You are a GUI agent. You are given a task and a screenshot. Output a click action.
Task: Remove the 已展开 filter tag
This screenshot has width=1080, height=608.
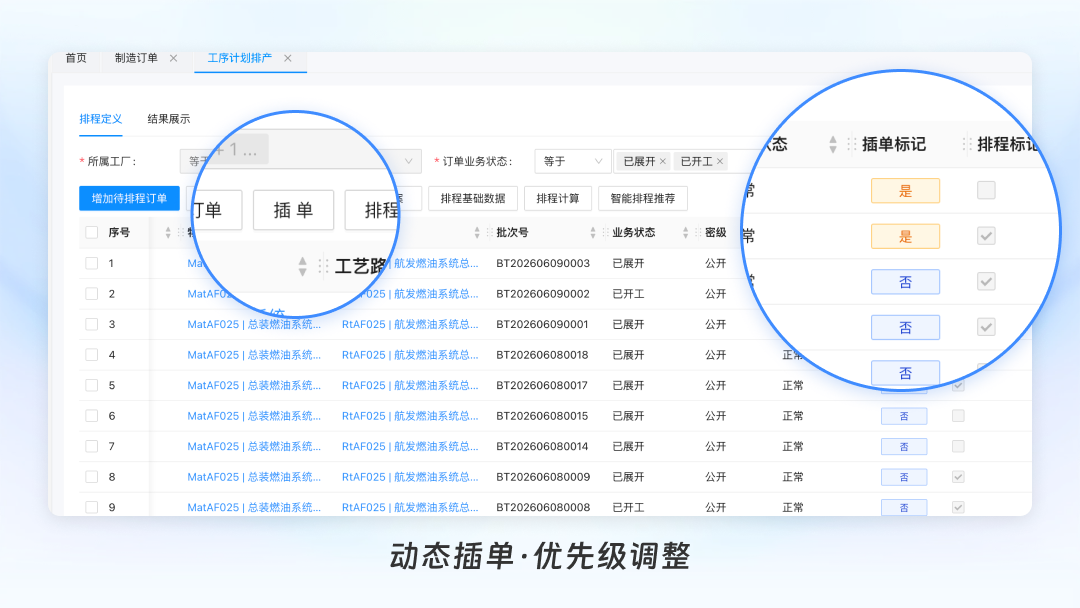click(663, 161)
